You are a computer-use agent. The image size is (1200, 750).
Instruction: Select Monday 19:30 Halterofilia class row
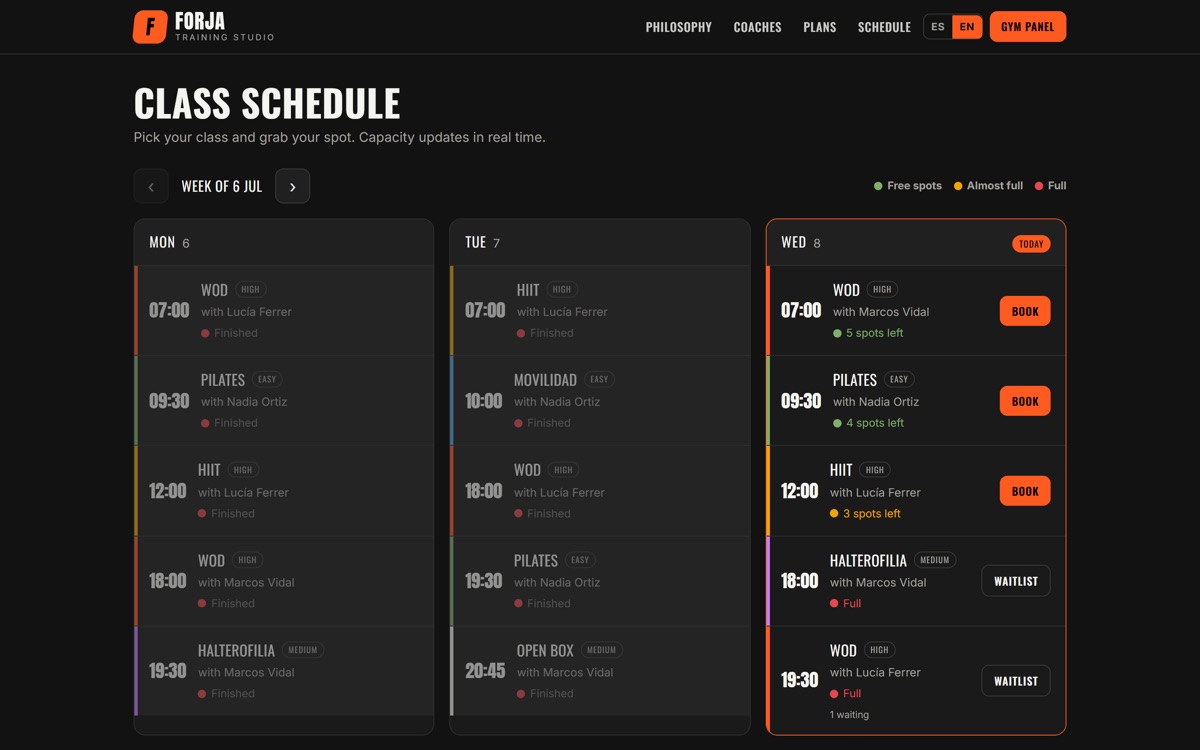pos(284,671)
